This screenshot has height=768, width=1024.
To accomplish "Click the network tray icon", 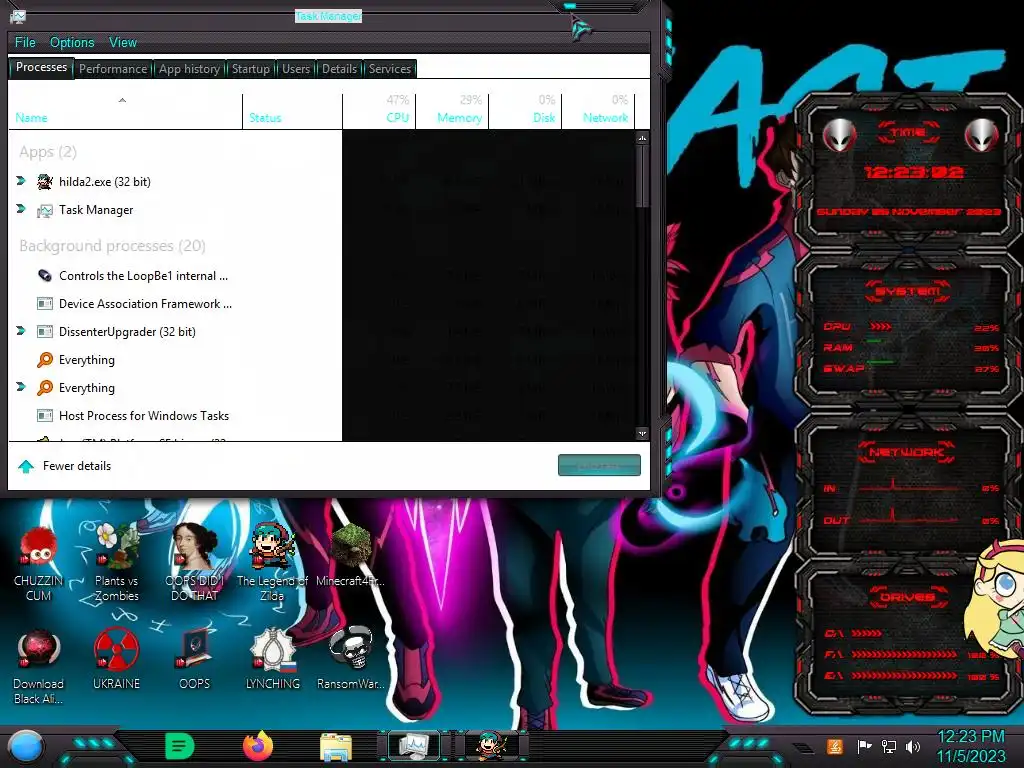I will [889, 746].
